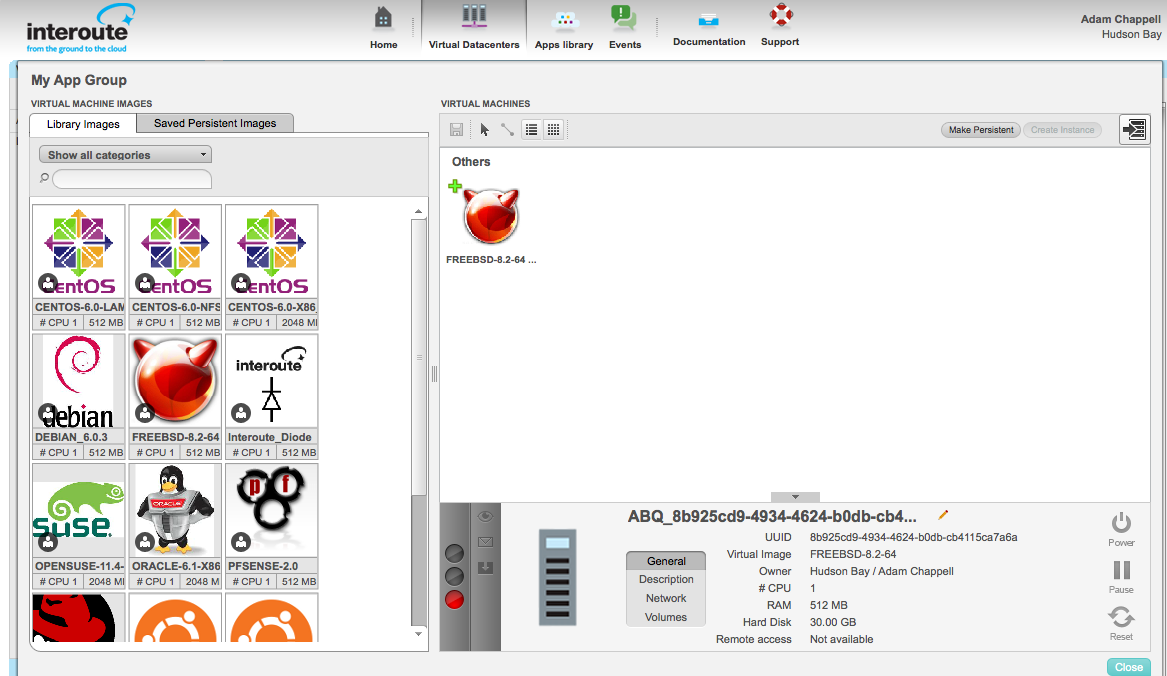Open the Virtual Datacenters section
This screenshot has width=1167, height=676.
click(x=474, y=27)
